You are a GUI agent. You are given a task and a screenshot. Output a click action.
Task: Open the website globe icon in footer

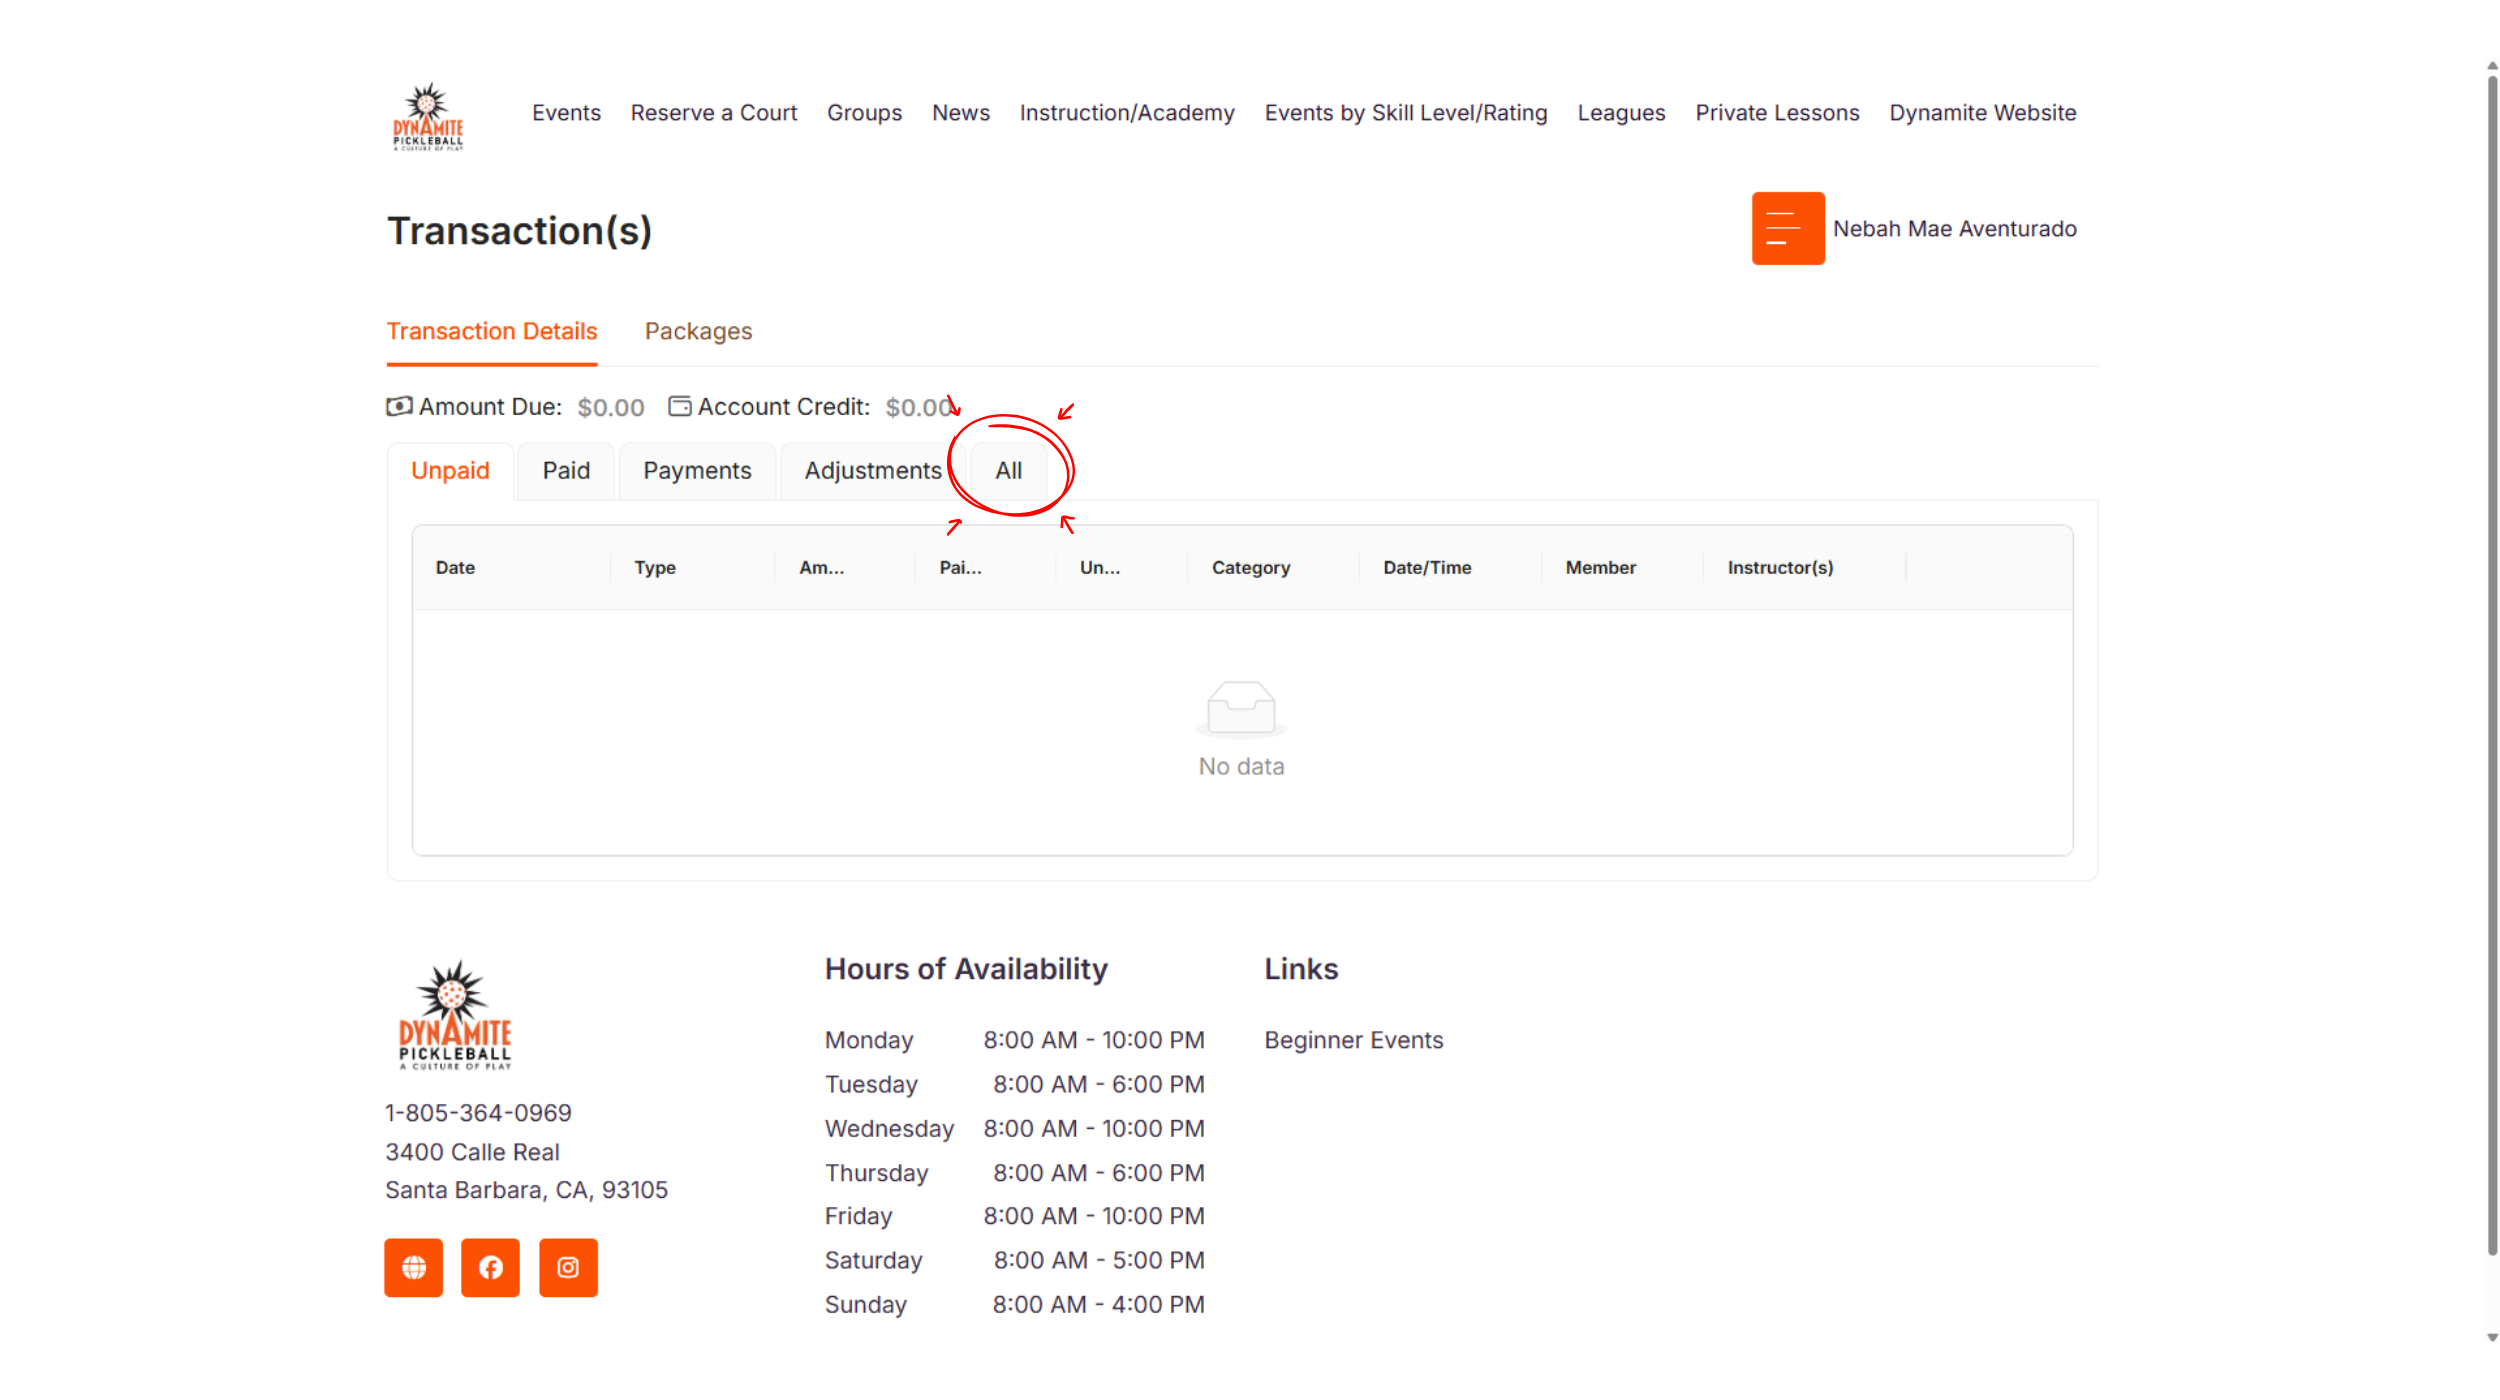pyautogui.click(x=413, y=1267)
